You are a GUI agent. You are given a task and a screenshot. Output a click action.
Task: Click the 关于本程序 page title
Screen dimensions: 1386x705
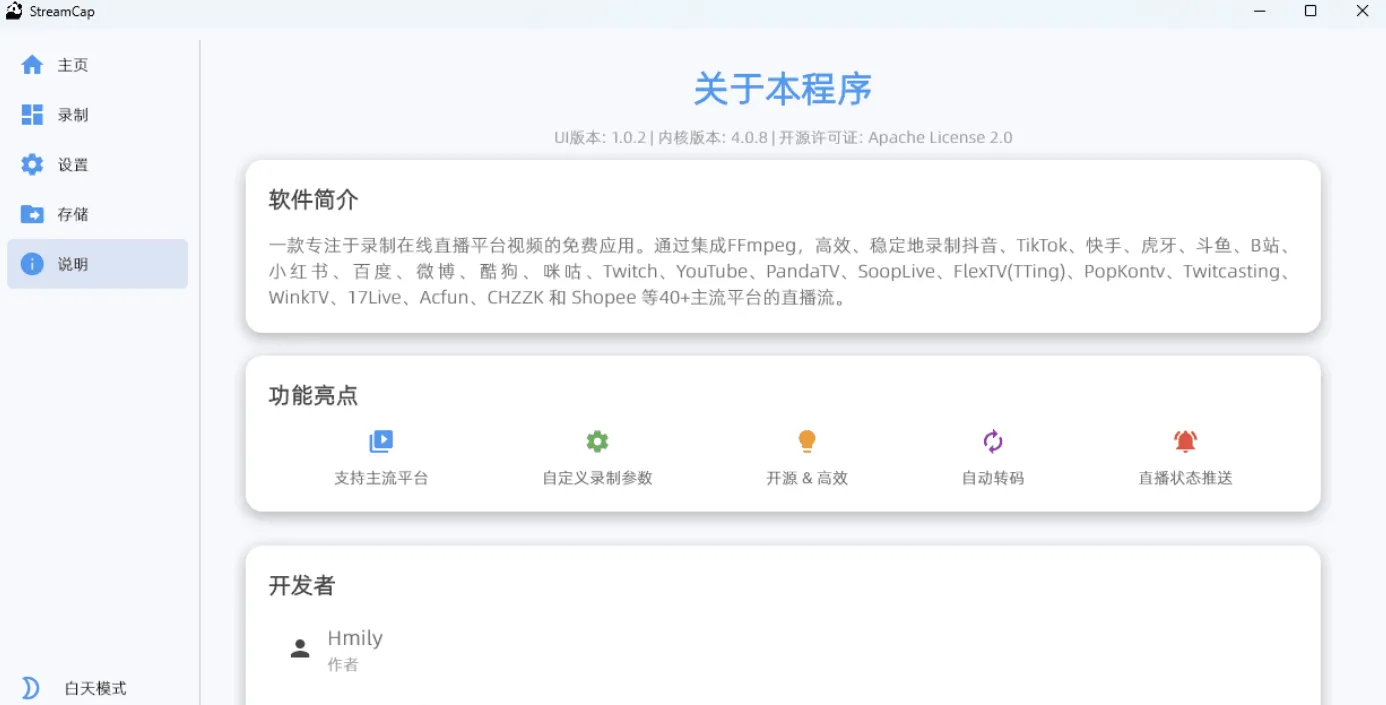pos(783,89)
